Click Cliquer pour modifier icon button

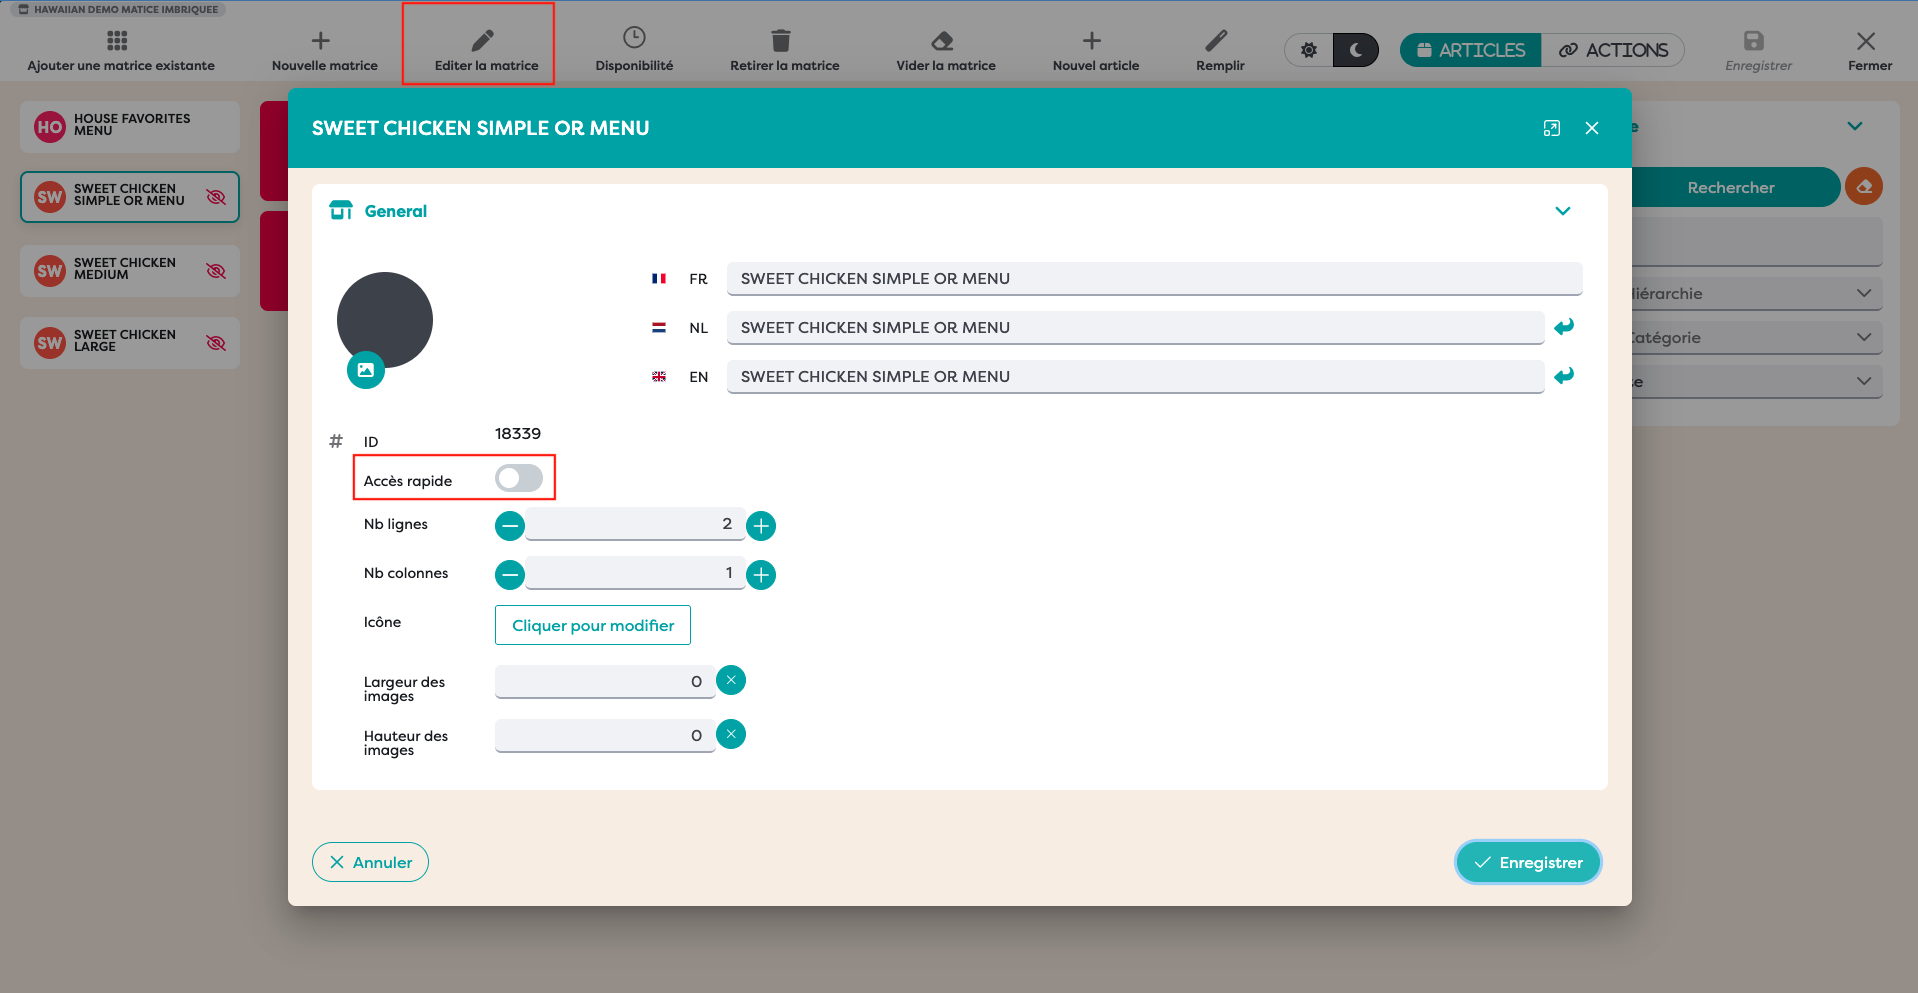coord(593,625)
